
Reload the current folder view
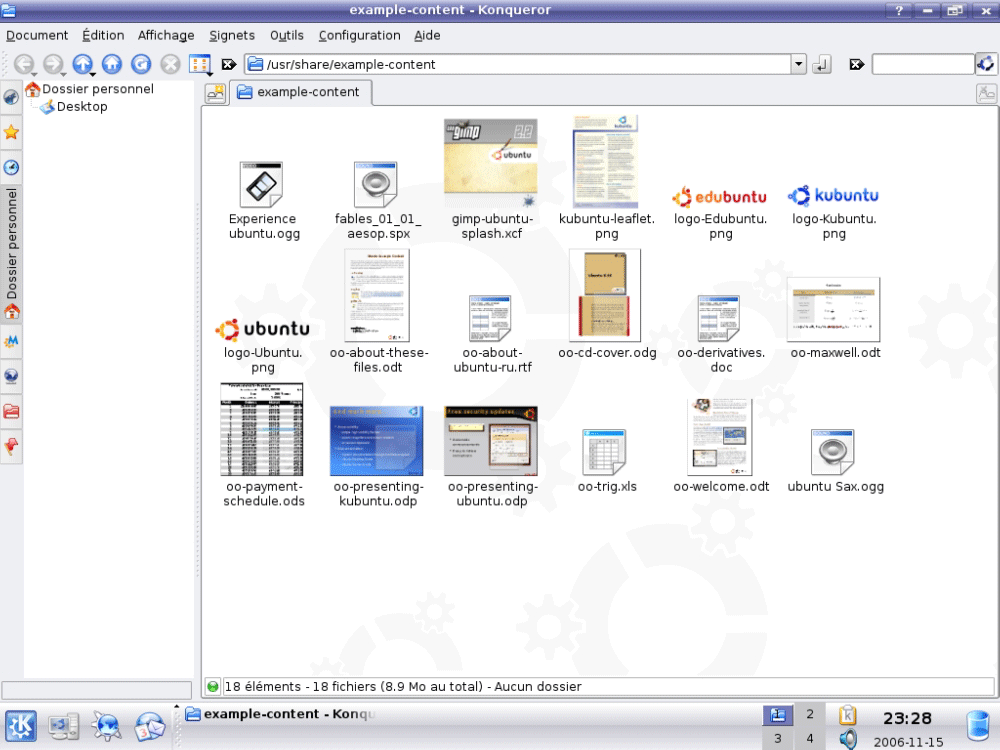(x=141, y=64)
